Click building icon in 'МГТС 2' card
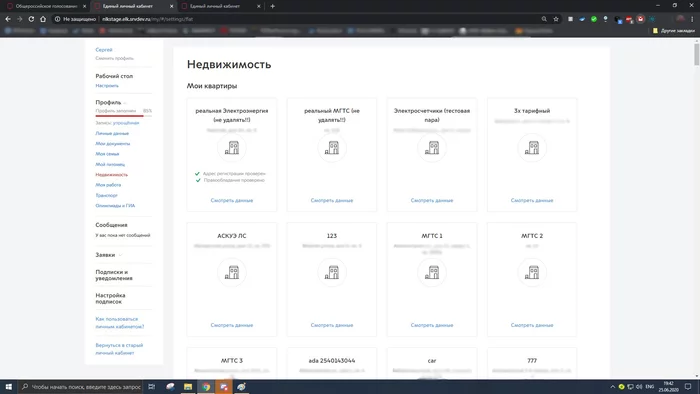The height and width of the screenshot is (394, 700). coord(532,272)
